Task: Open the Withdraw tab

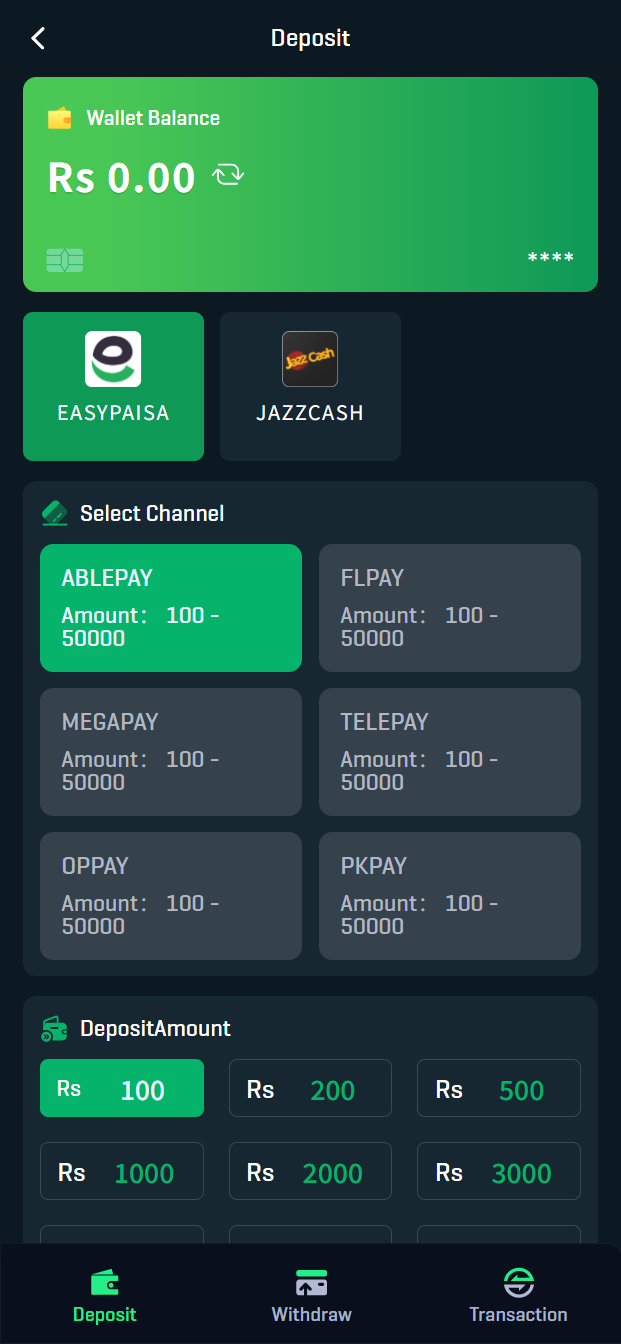Action: (311, 1296)
